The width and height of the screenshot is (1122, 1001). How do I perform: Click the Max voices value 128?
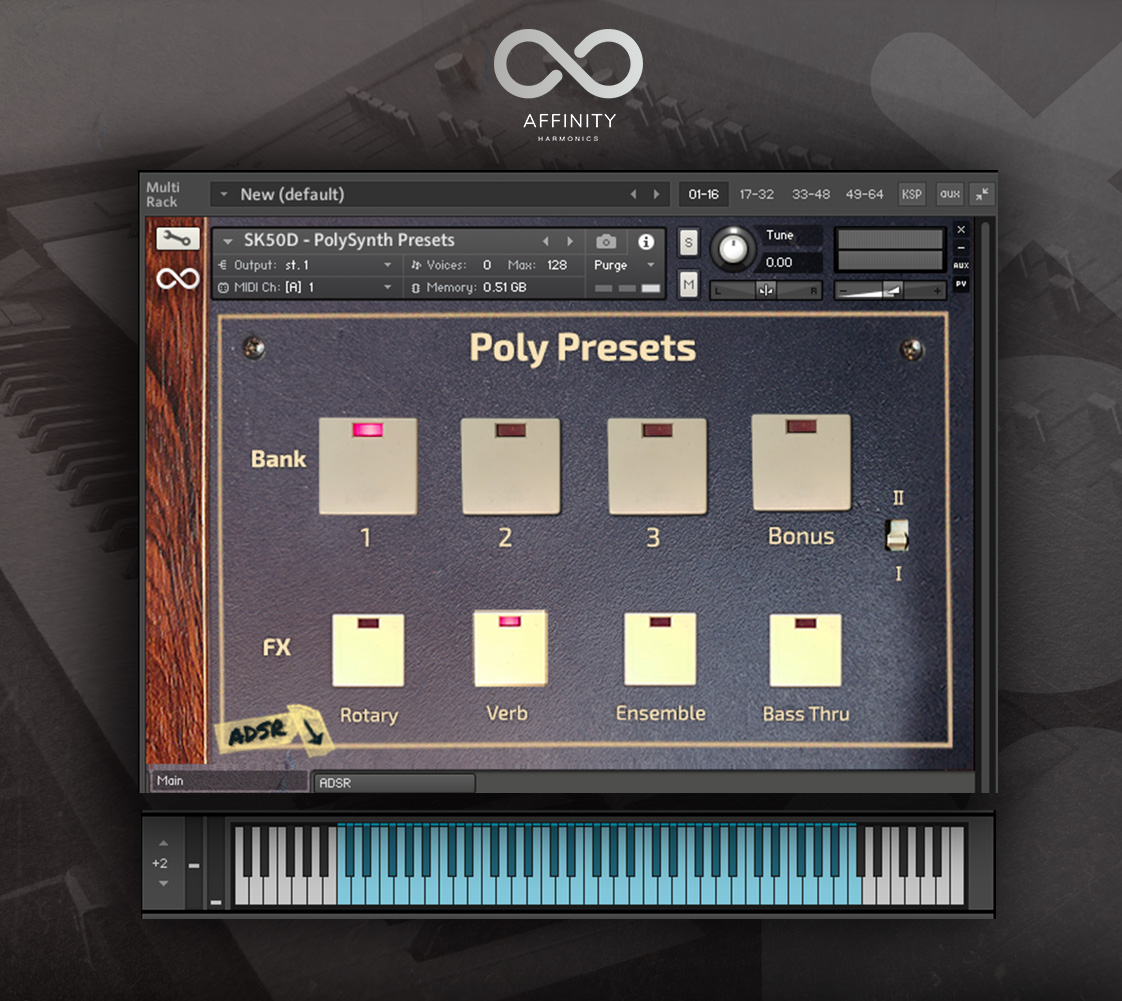pos(557,265)
